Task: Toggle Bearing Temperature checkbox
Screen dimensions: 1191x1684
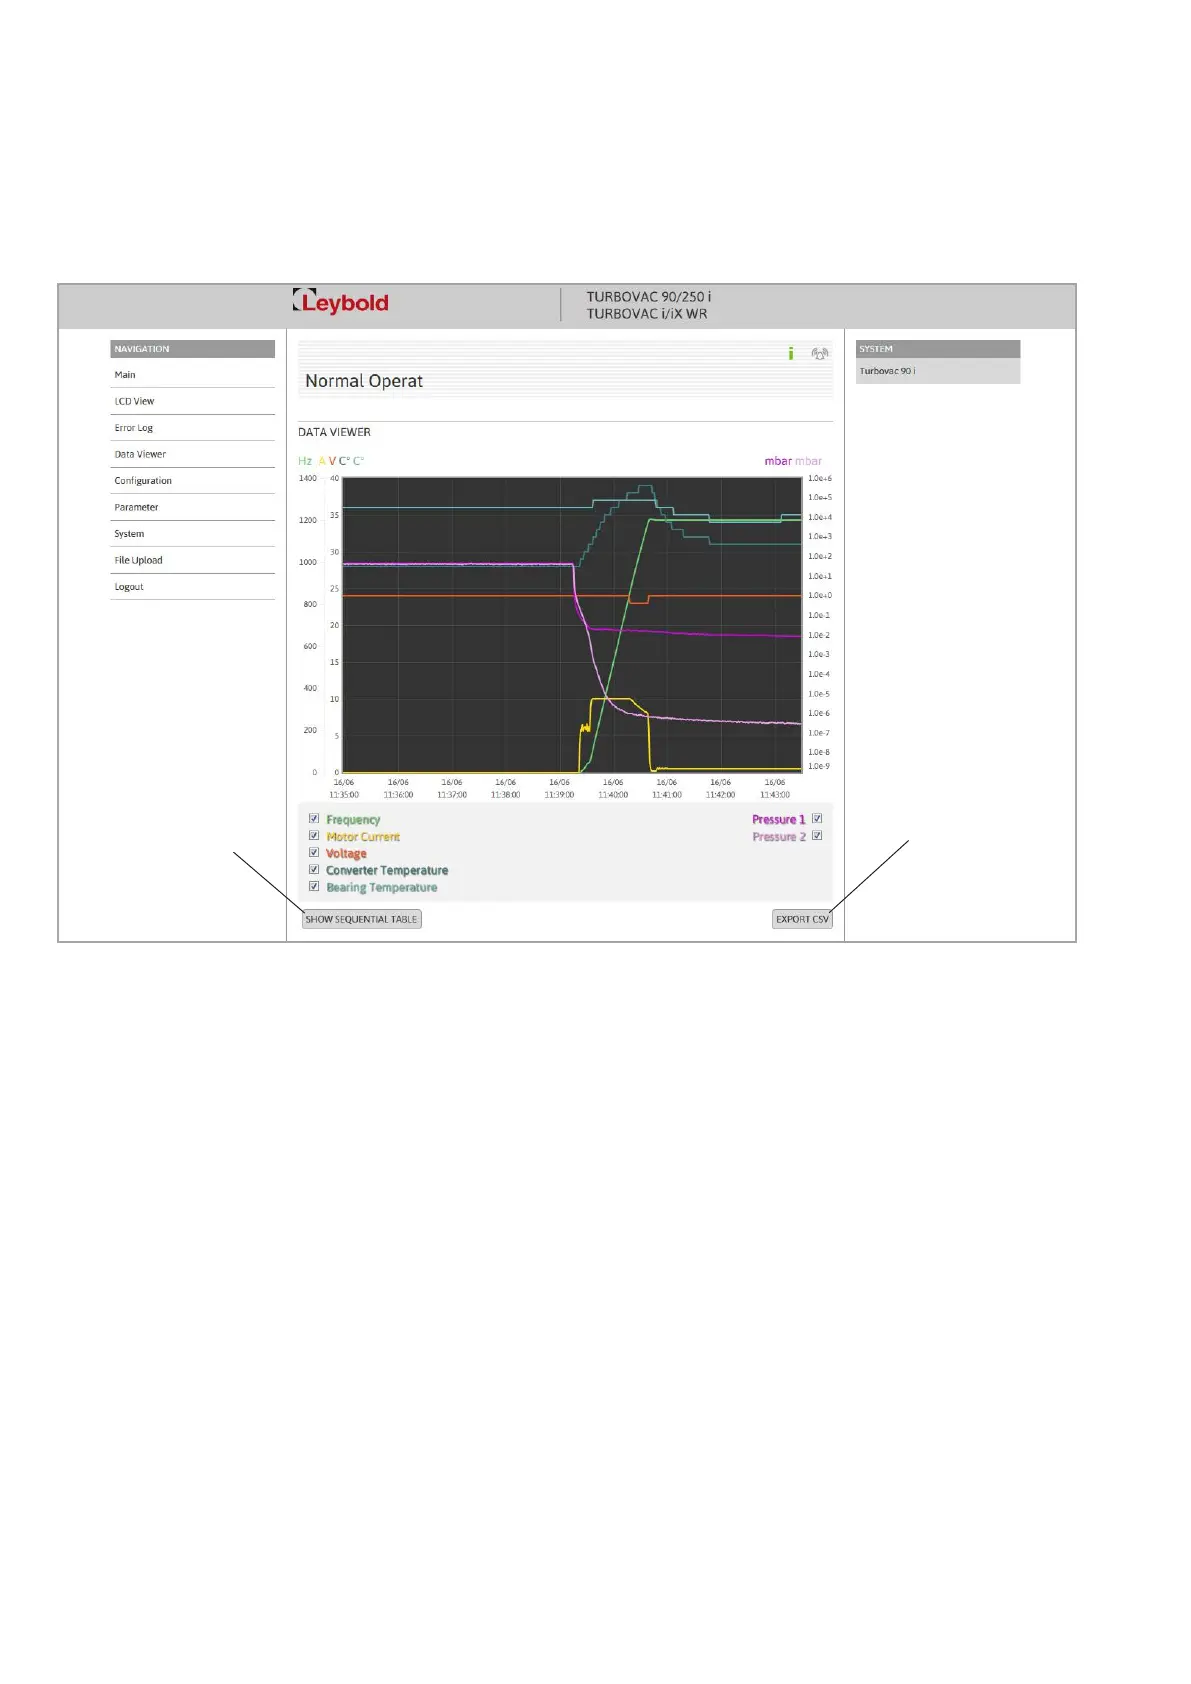Action: point(314,886)
